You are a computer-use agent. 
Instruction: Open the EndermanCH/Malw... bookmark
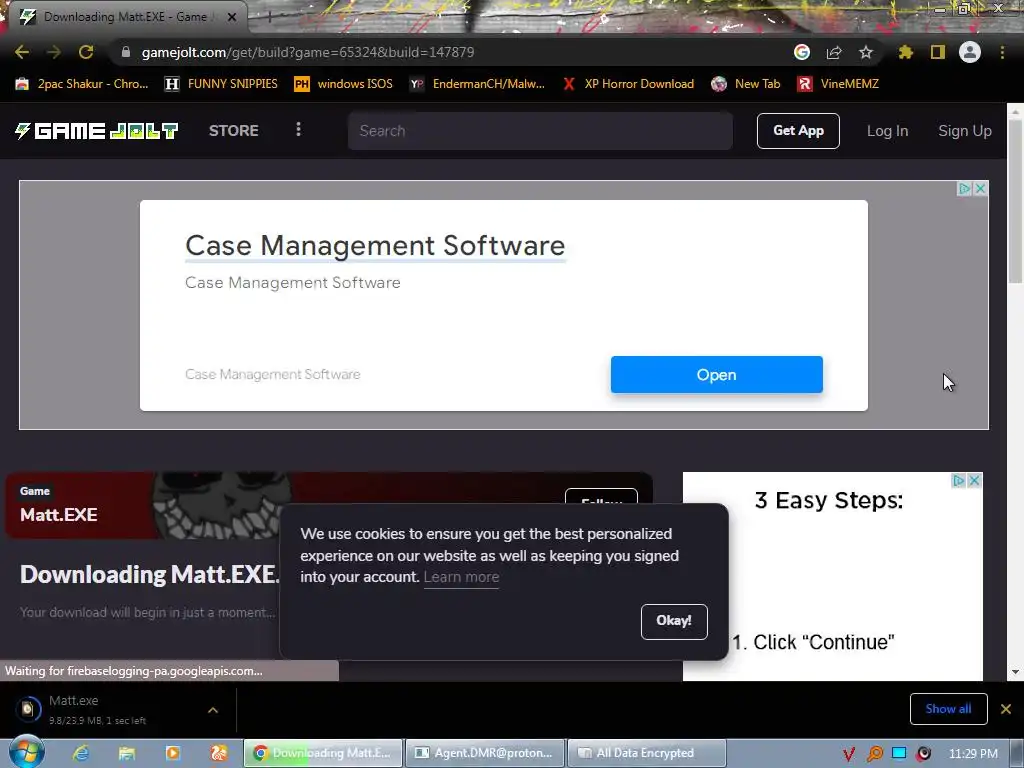click(x=477, y=84)
